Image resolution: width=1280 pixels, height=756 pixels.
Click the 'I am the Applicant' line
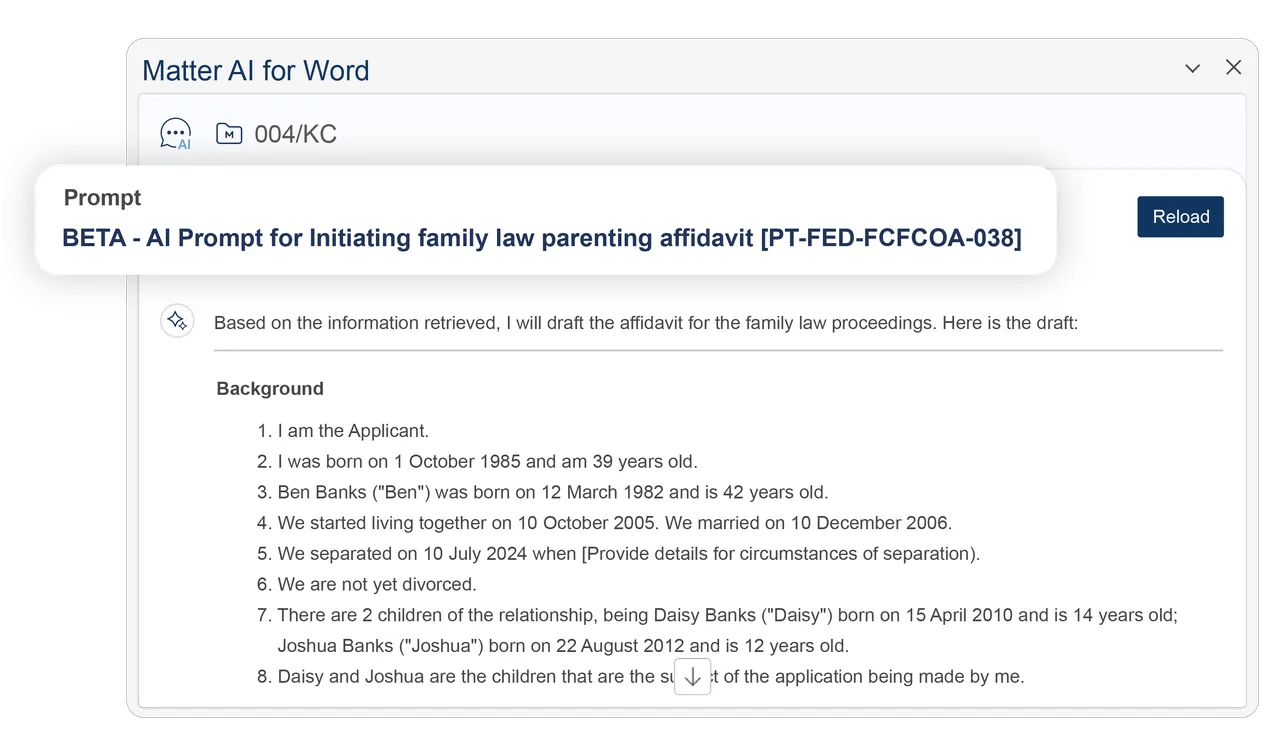click(353, 431)
